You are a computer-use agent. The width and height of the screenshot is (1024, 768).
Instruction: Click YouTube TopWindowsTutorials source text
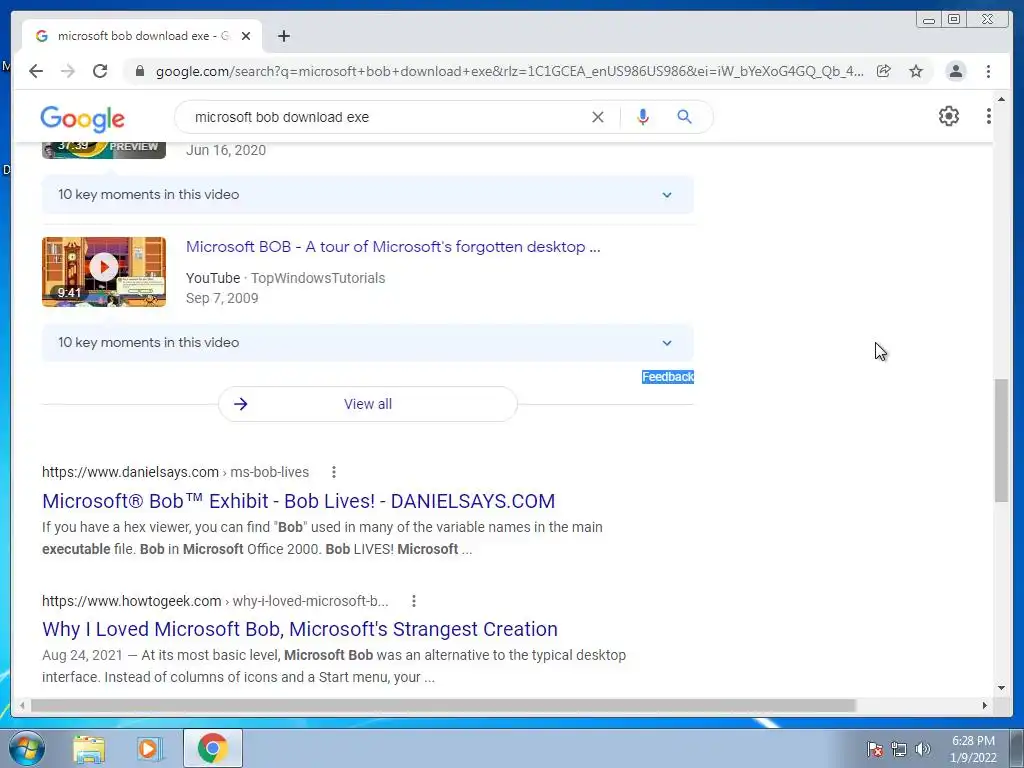pos(285,278)
